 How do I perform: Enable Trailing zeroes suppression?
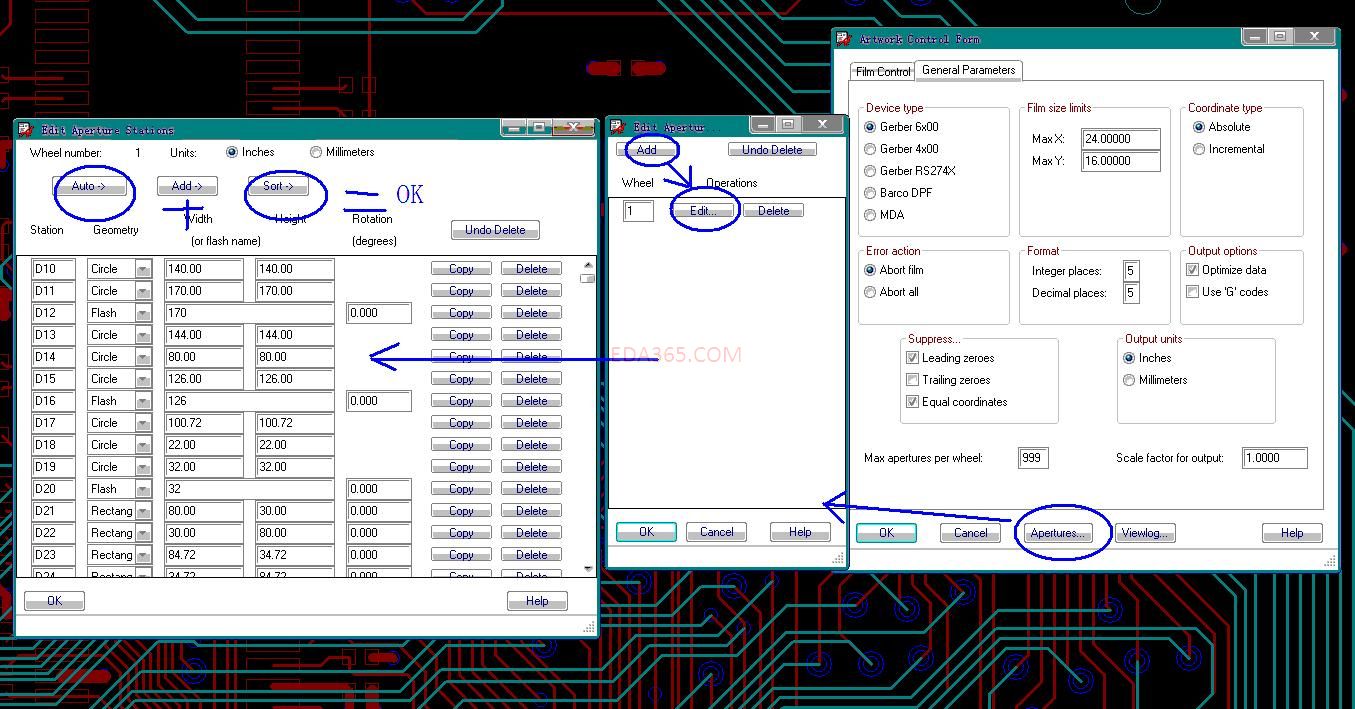click(x=912, y=380)
